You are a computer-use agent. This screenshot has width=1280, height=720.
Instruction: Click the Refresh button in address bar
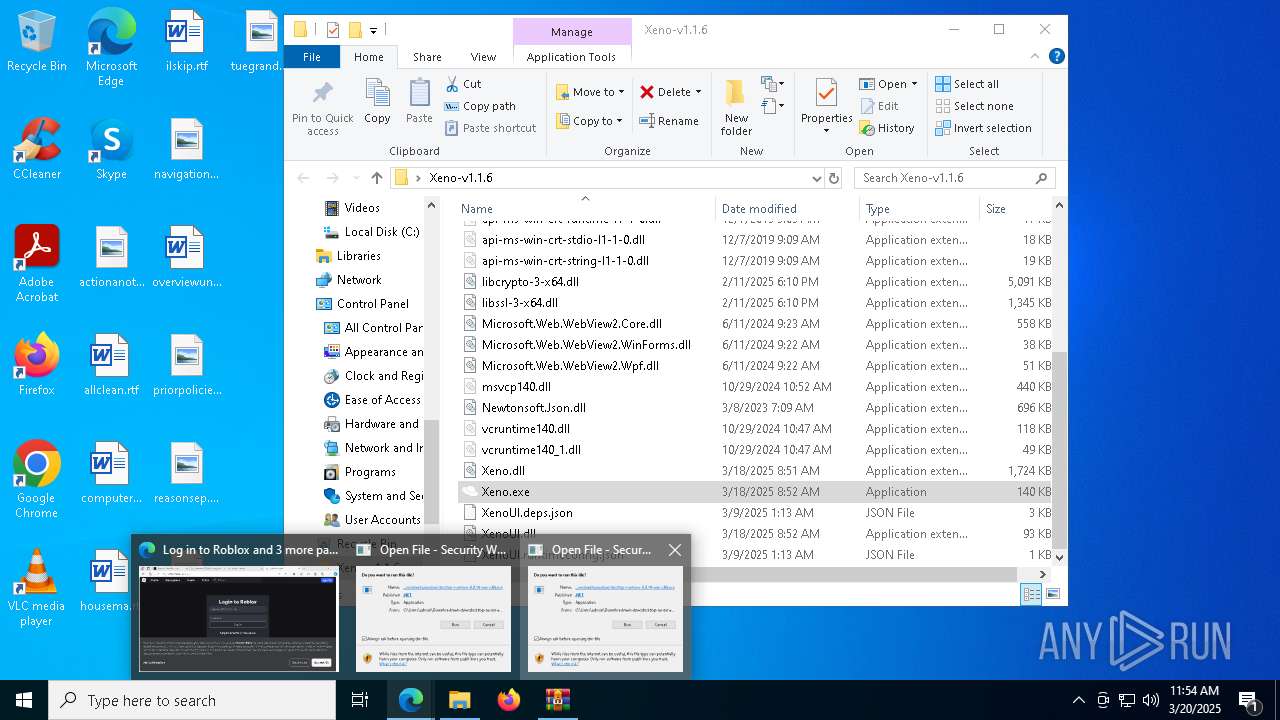834,178
